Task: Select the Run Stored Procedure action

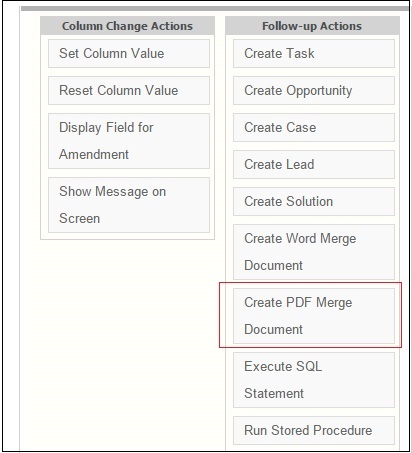Action: (314, 430)
